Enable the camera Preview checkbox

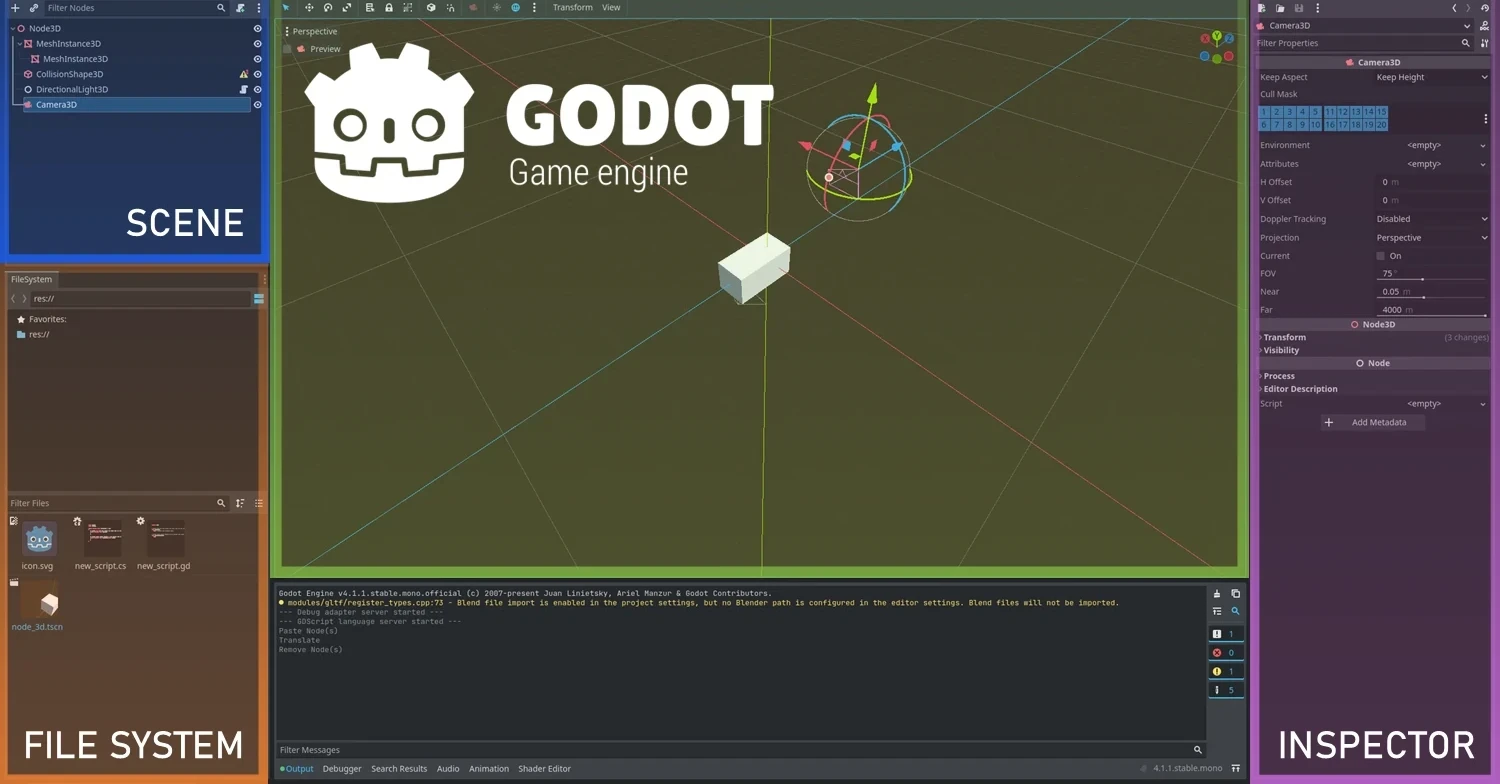pyautogui.click(x=288, y=49)
